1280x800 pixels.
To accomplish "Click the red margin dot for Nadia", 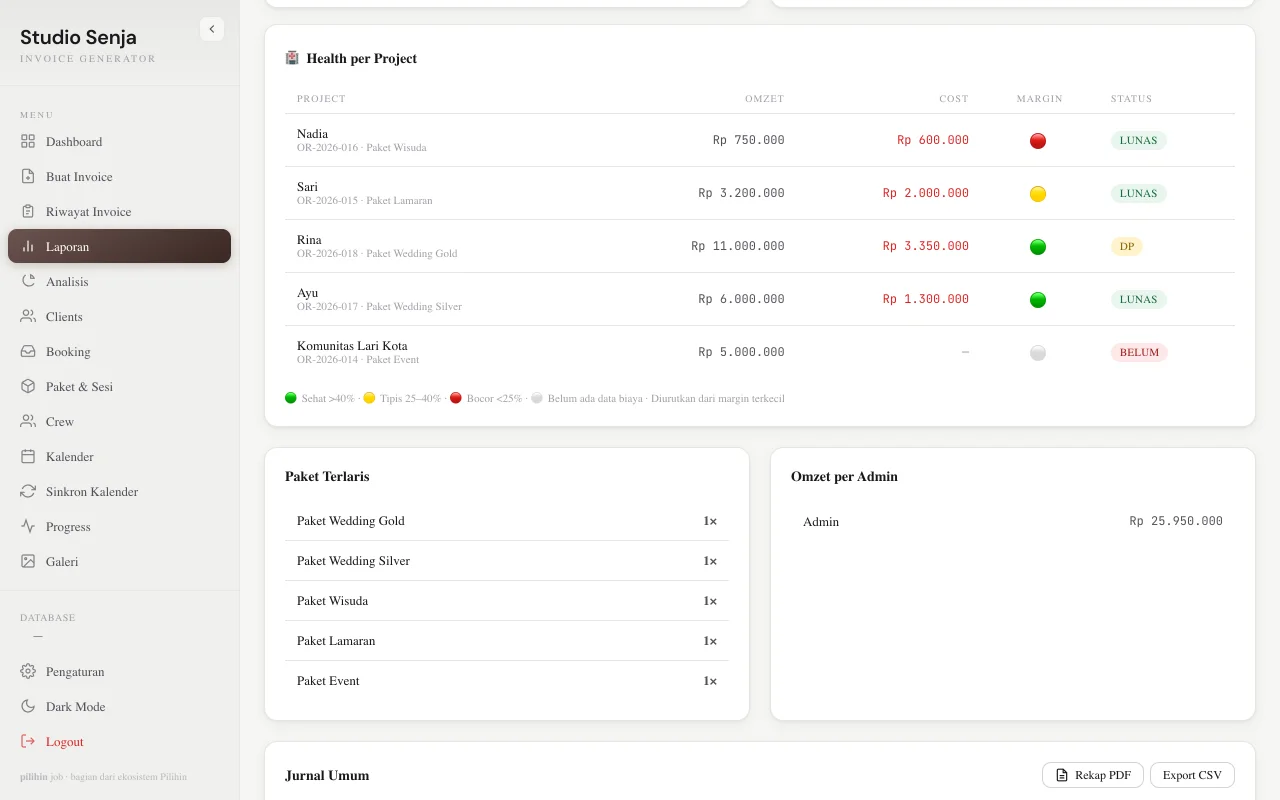I will 1038,141.
